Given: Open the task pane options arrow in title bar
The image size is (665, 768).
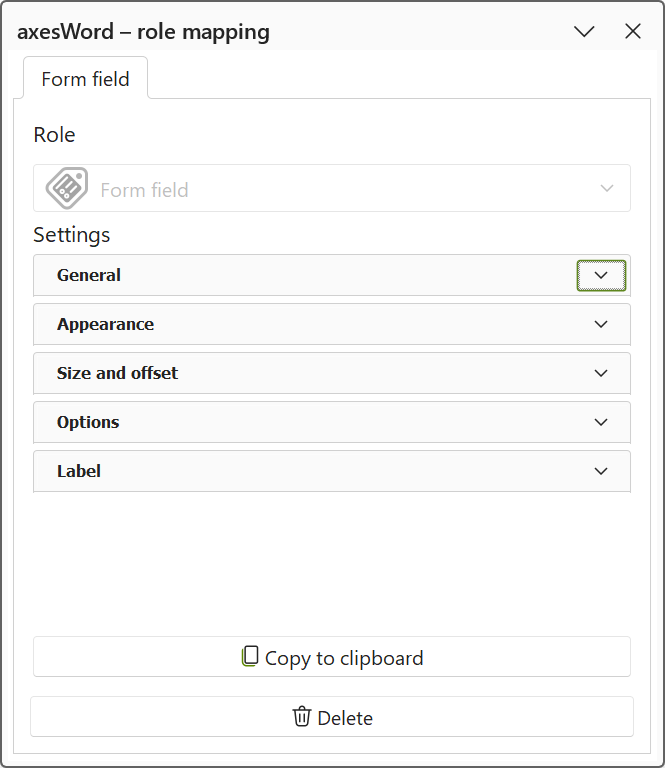Looking at the screenshot, I should [x=584, y=32].
